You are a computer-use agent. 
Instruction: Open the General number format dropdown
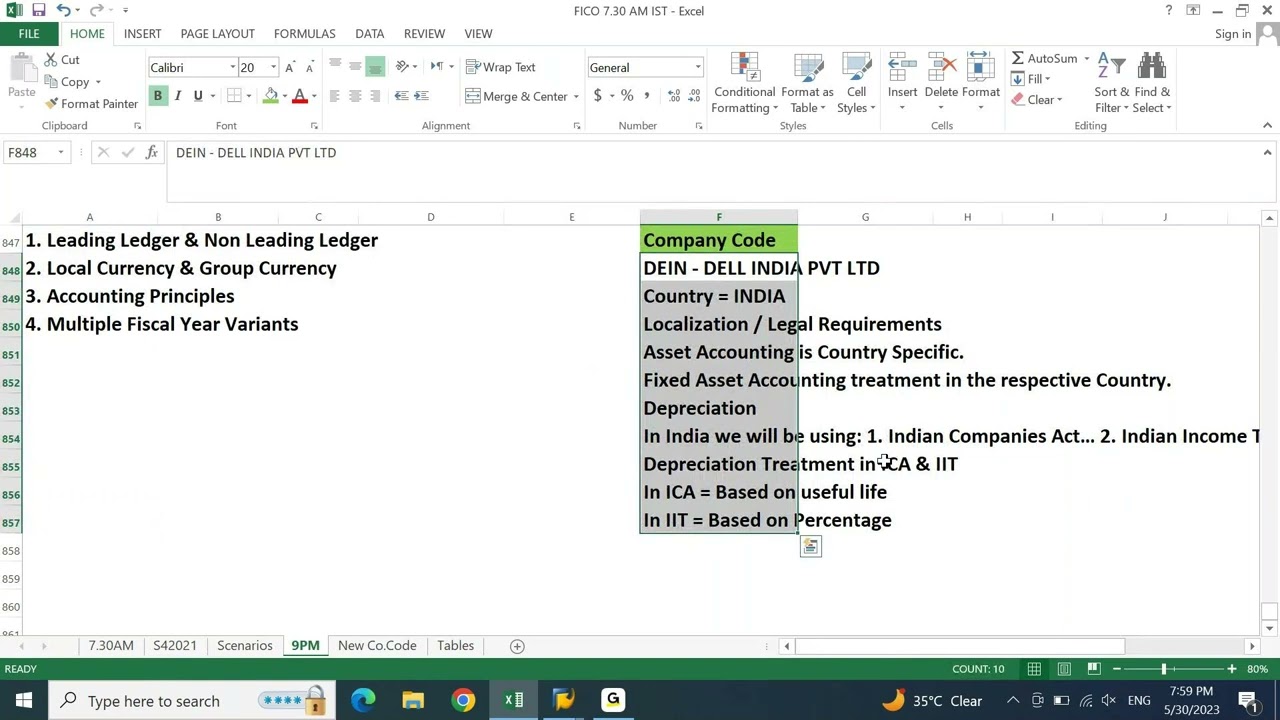698,67
